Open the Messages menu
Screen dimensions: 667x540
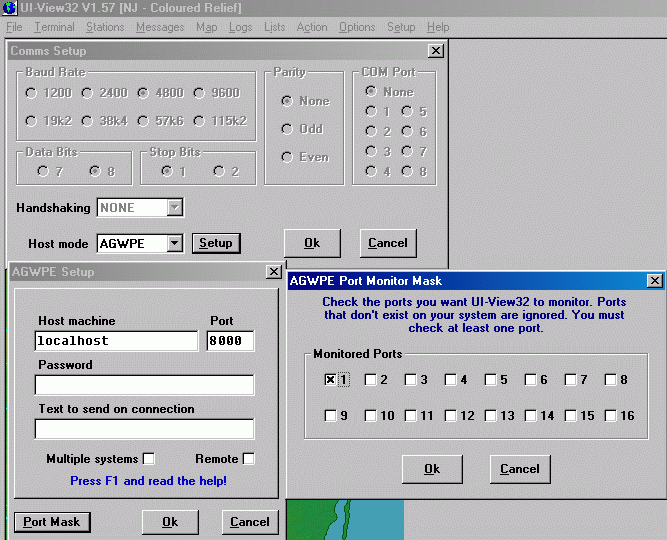[x=160, y=27]
